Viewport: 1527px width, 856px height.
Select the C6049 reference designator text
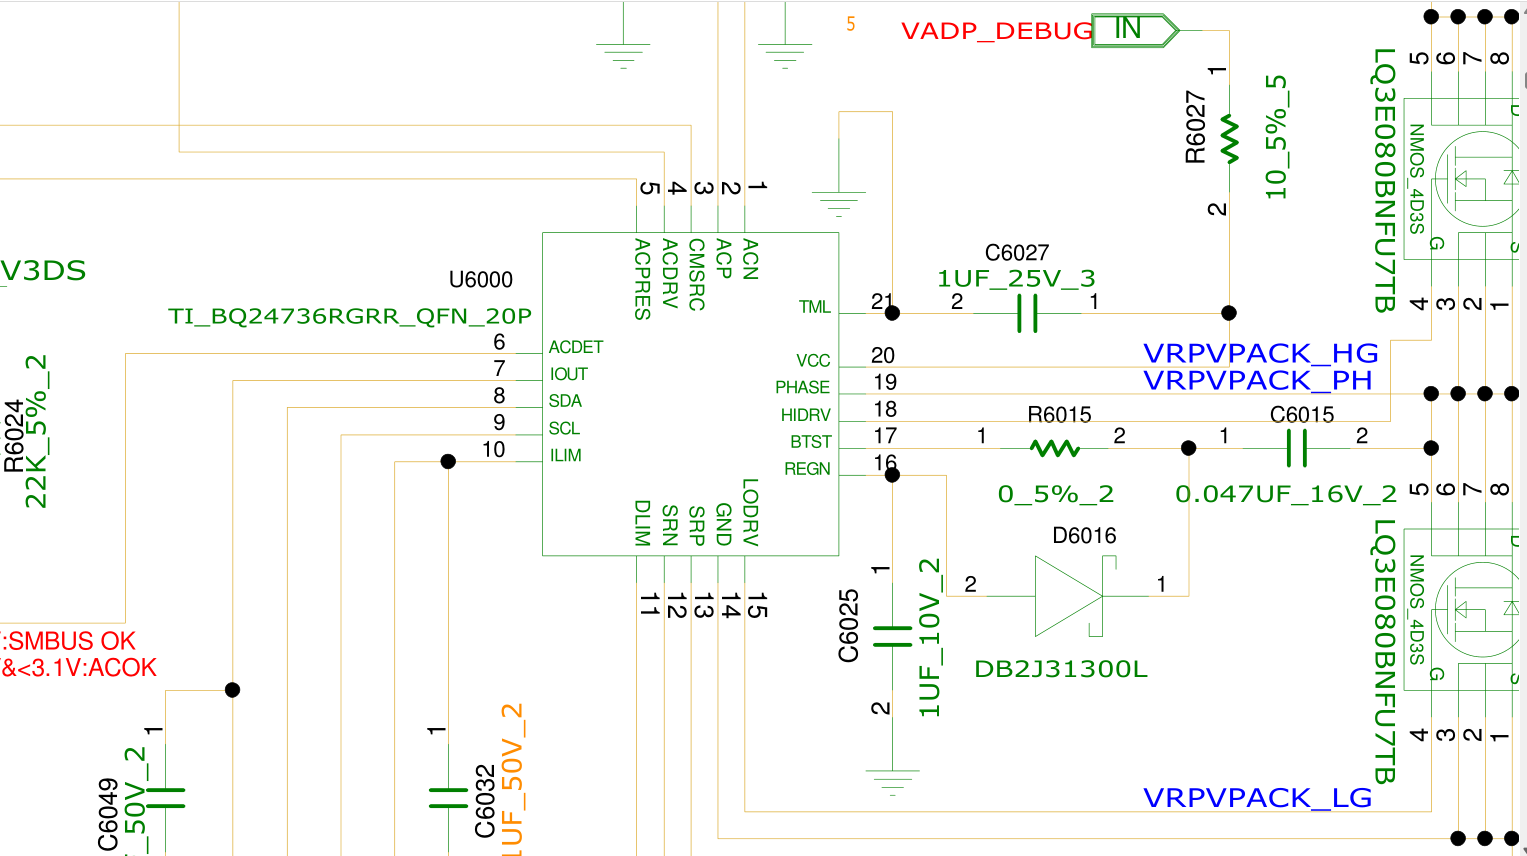[108, 815]
